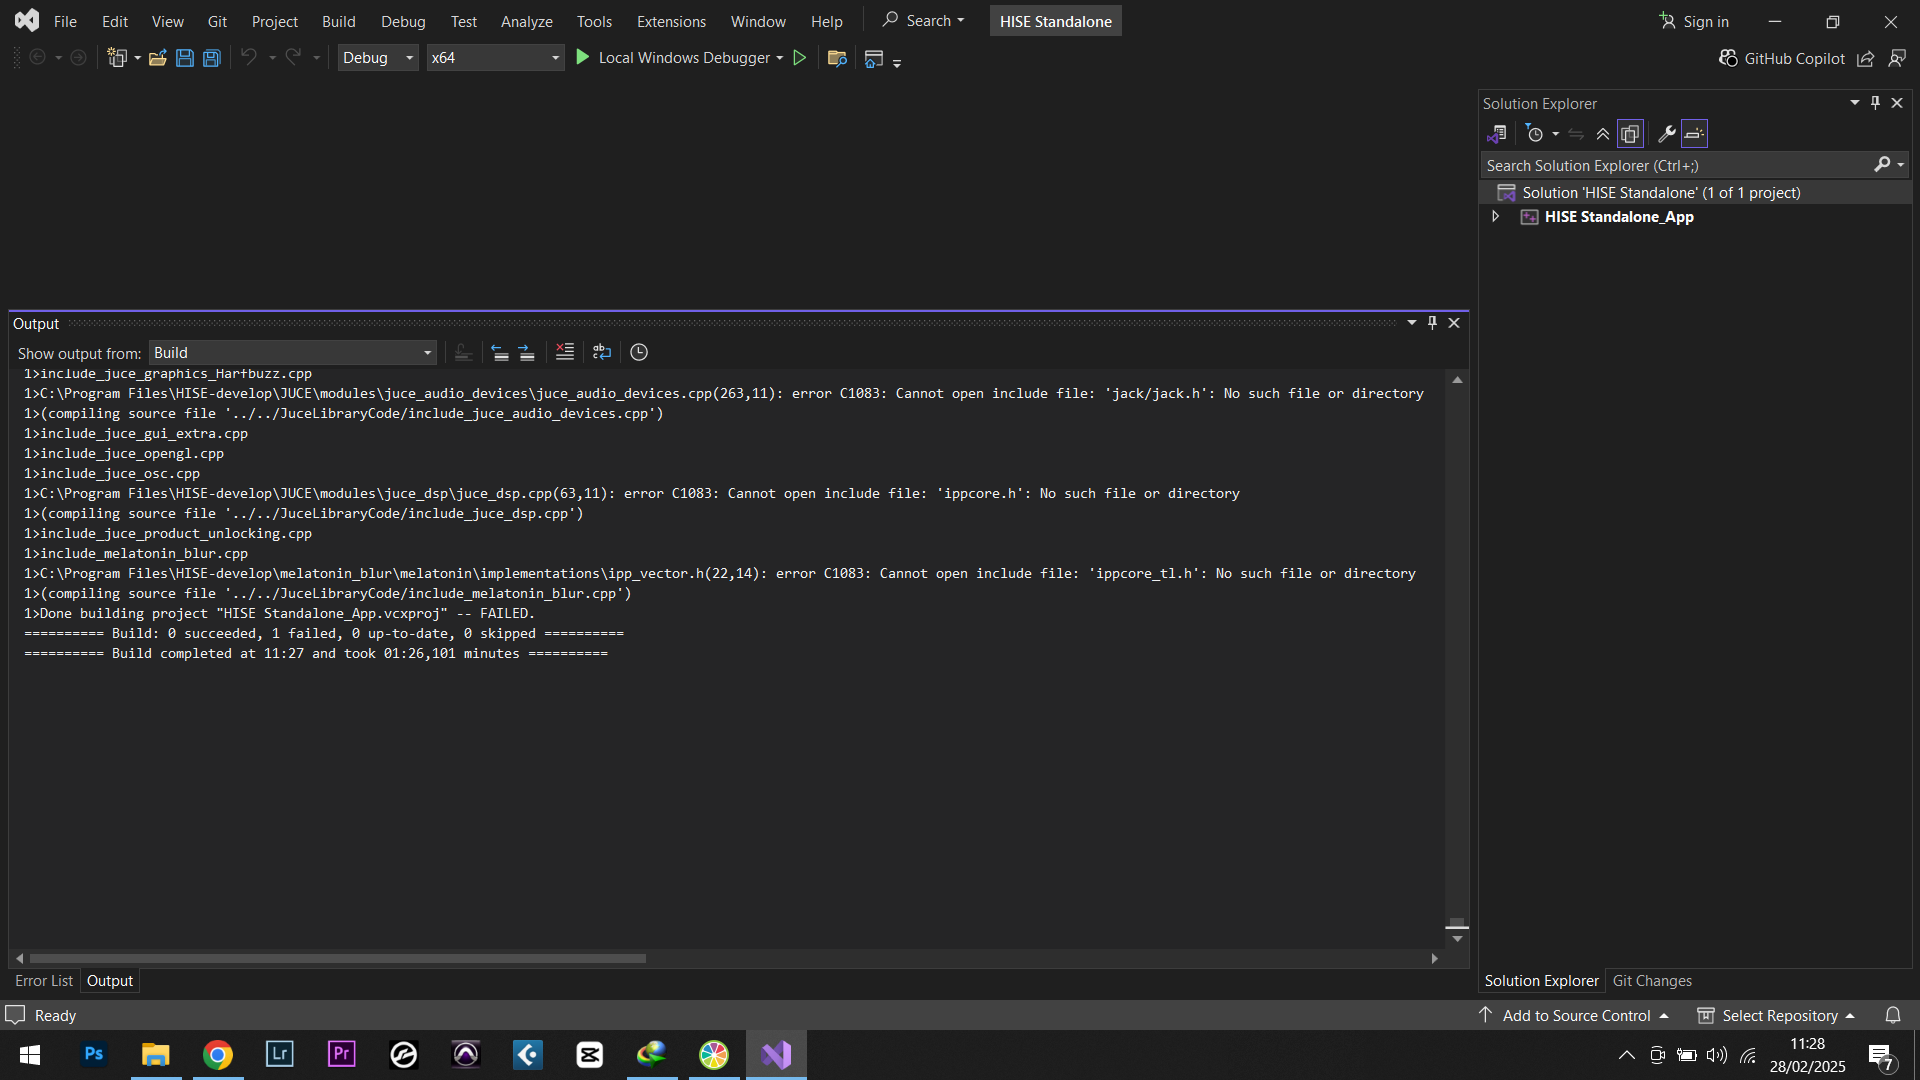Open Properties wrench icon in Solution Explorer
This screenshot has width=1920, height=1080.
pos(1666,133)
